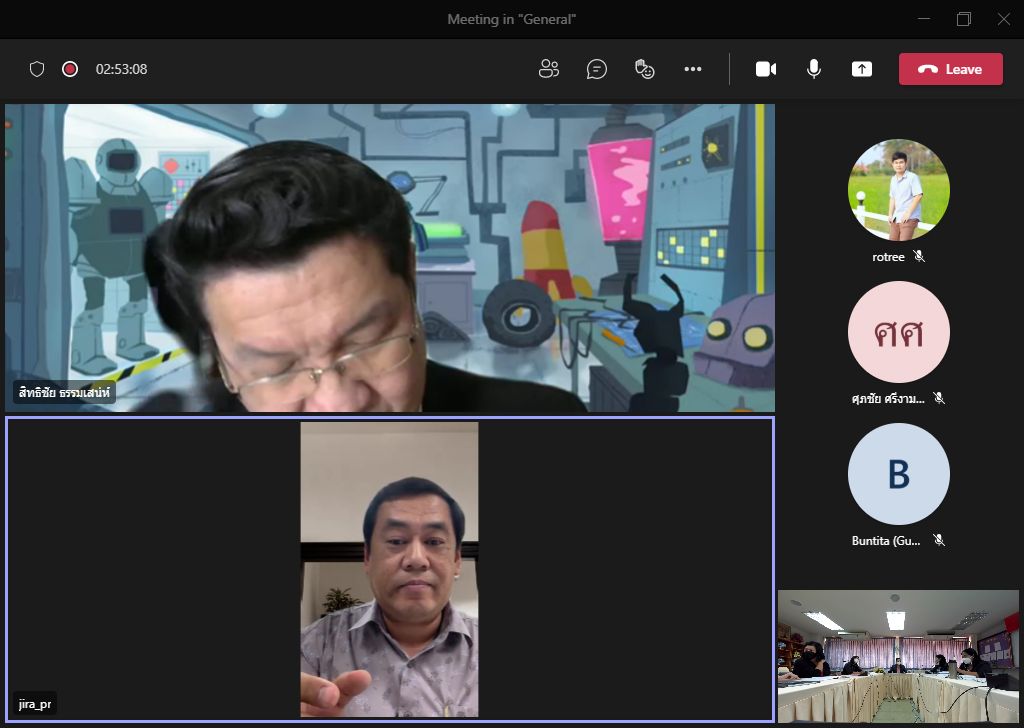Image resolution: width=1024 pixels, height=728 pixels.
Task: Open raise hand reactions menu
Action: tap(645, 69)
